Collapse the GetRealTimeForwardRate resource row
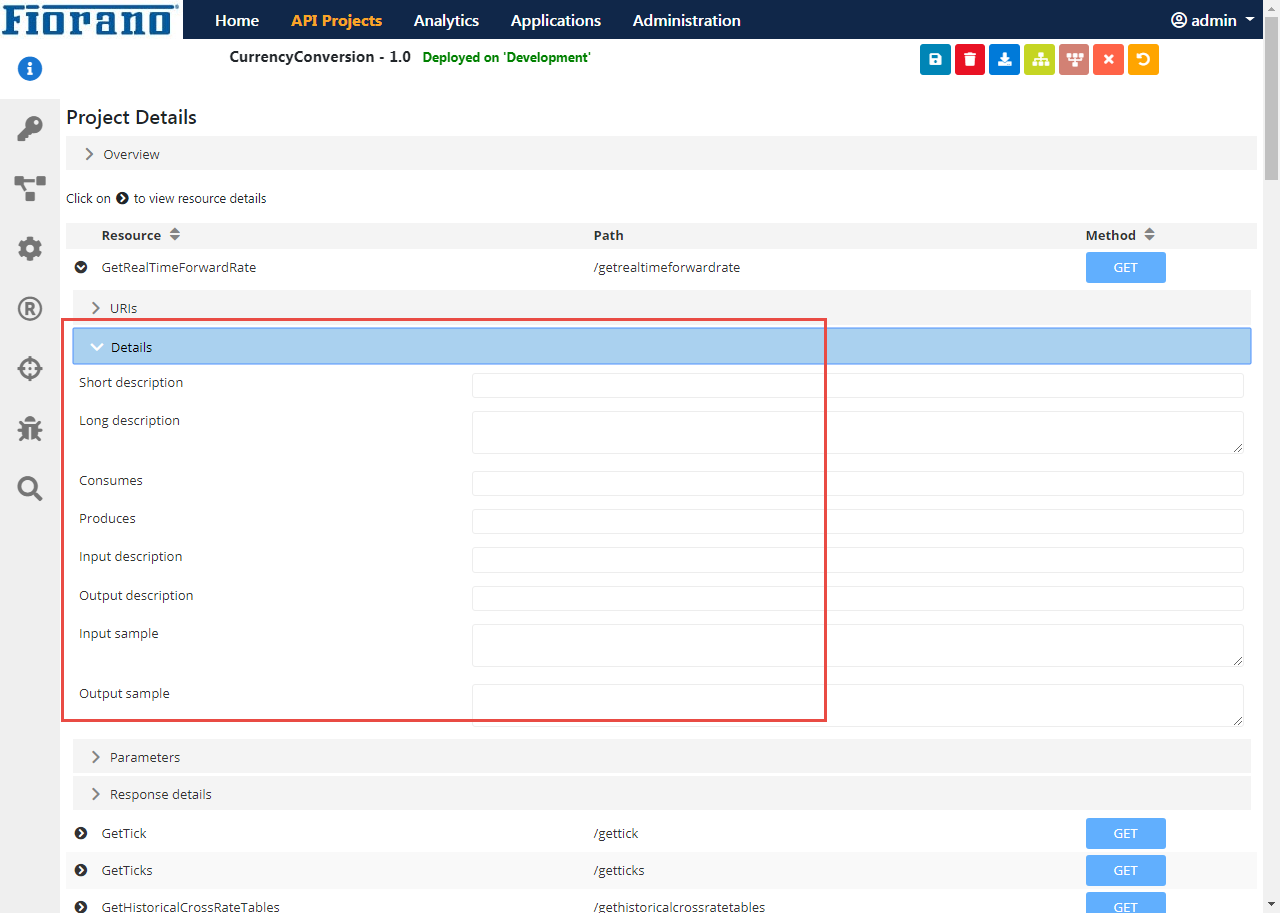Image resolution: width=1280 pixels, height=913 pixels. (x=81, y=267)
